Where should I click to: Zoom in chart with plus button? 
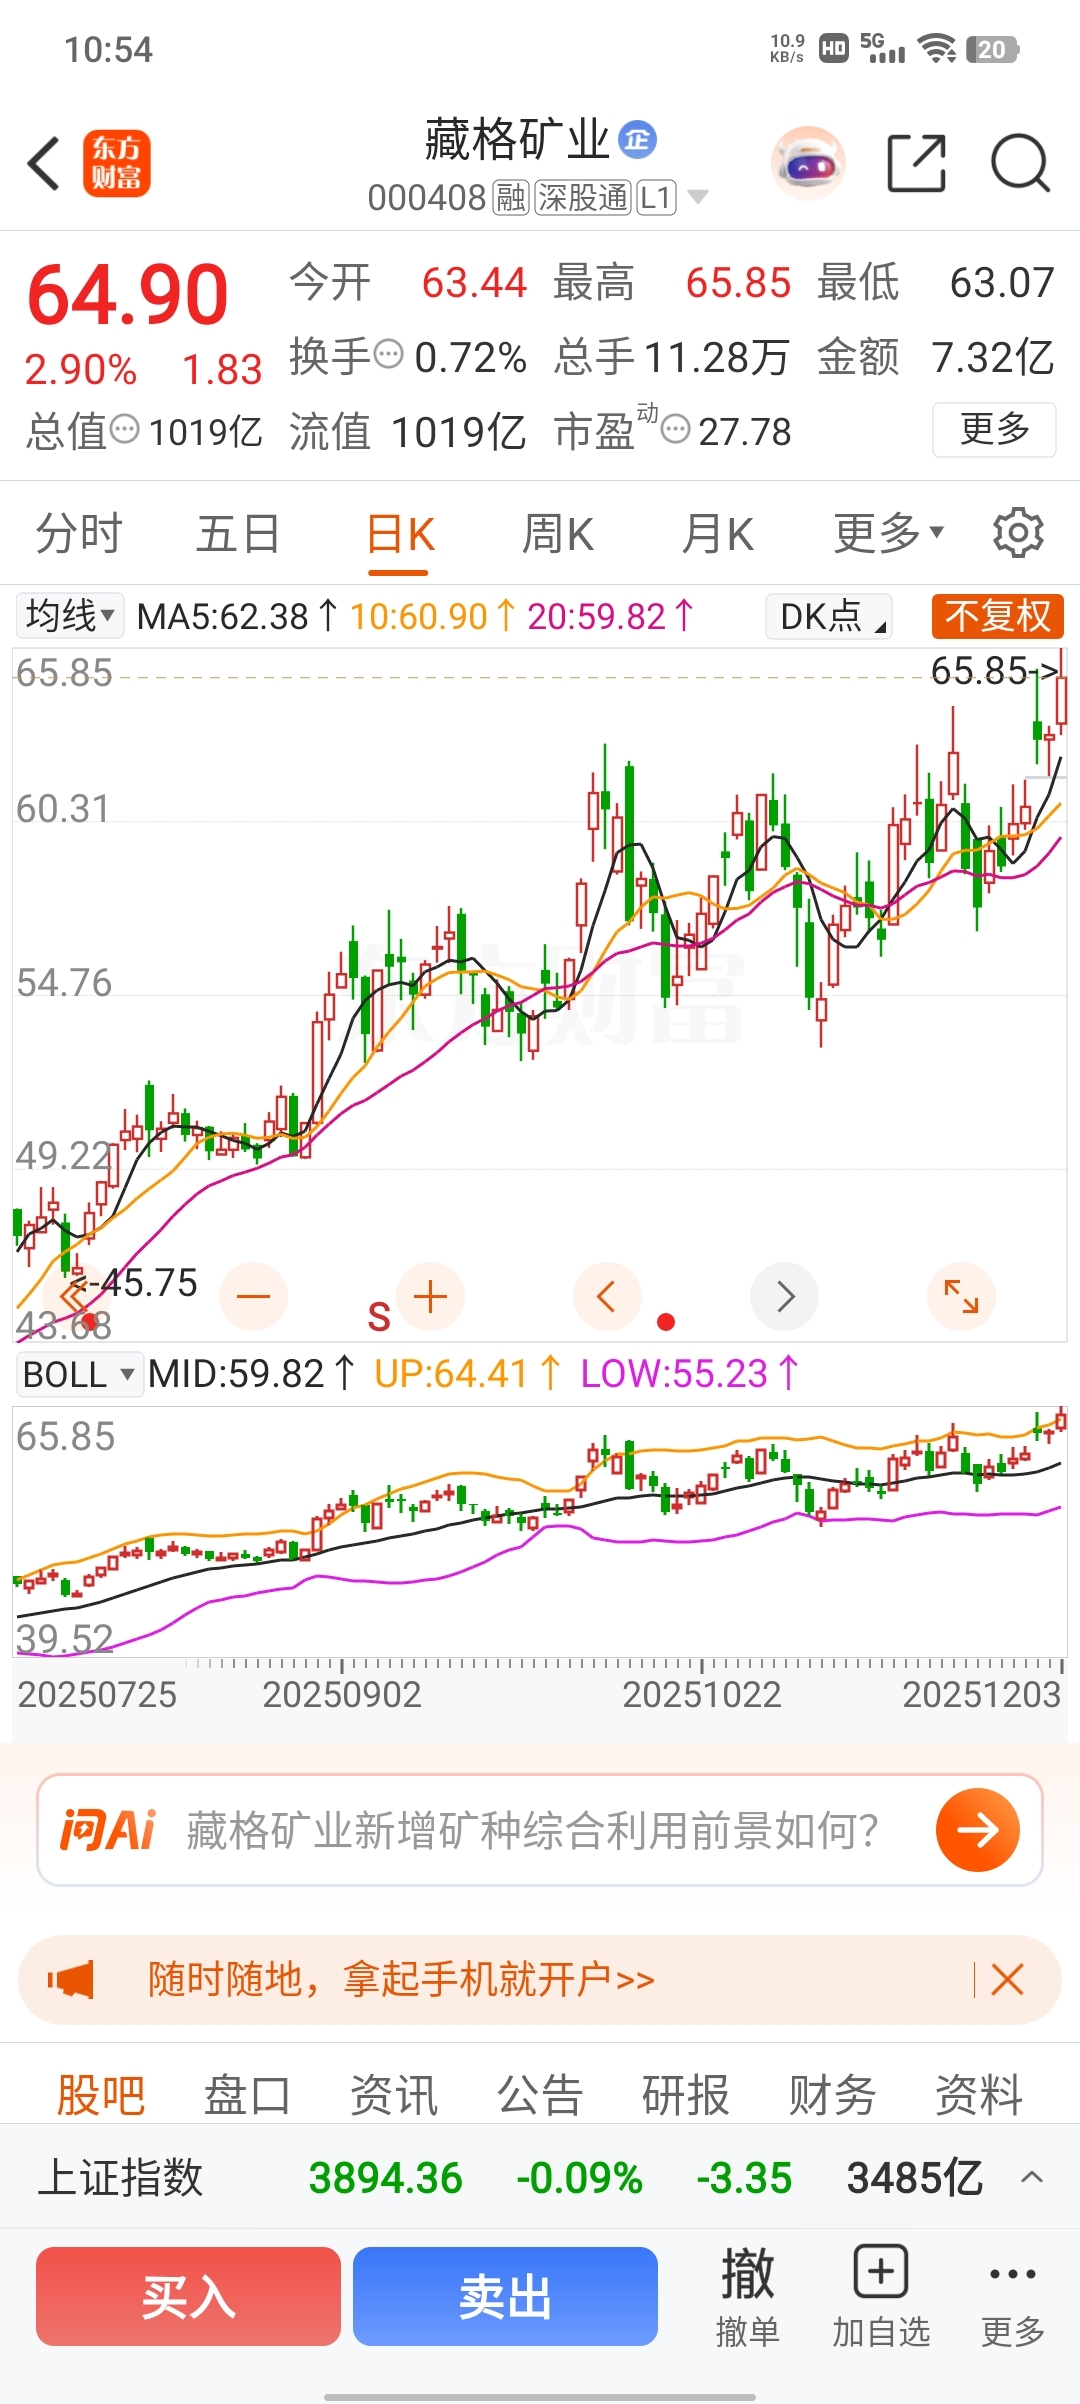pos(430,1297)
